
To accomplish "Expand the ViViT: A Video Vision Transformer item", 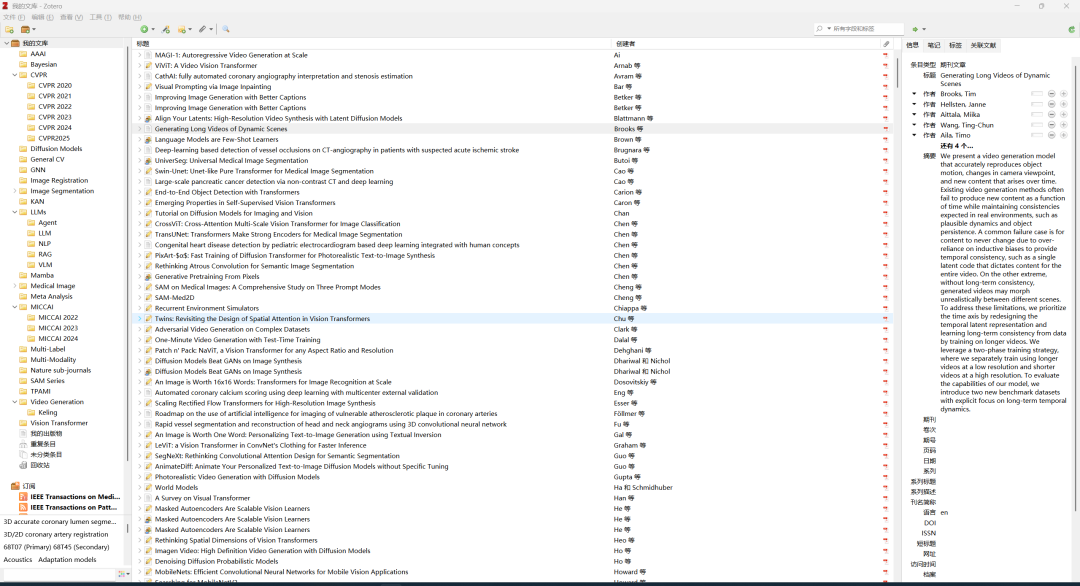I will pos(140,65).
